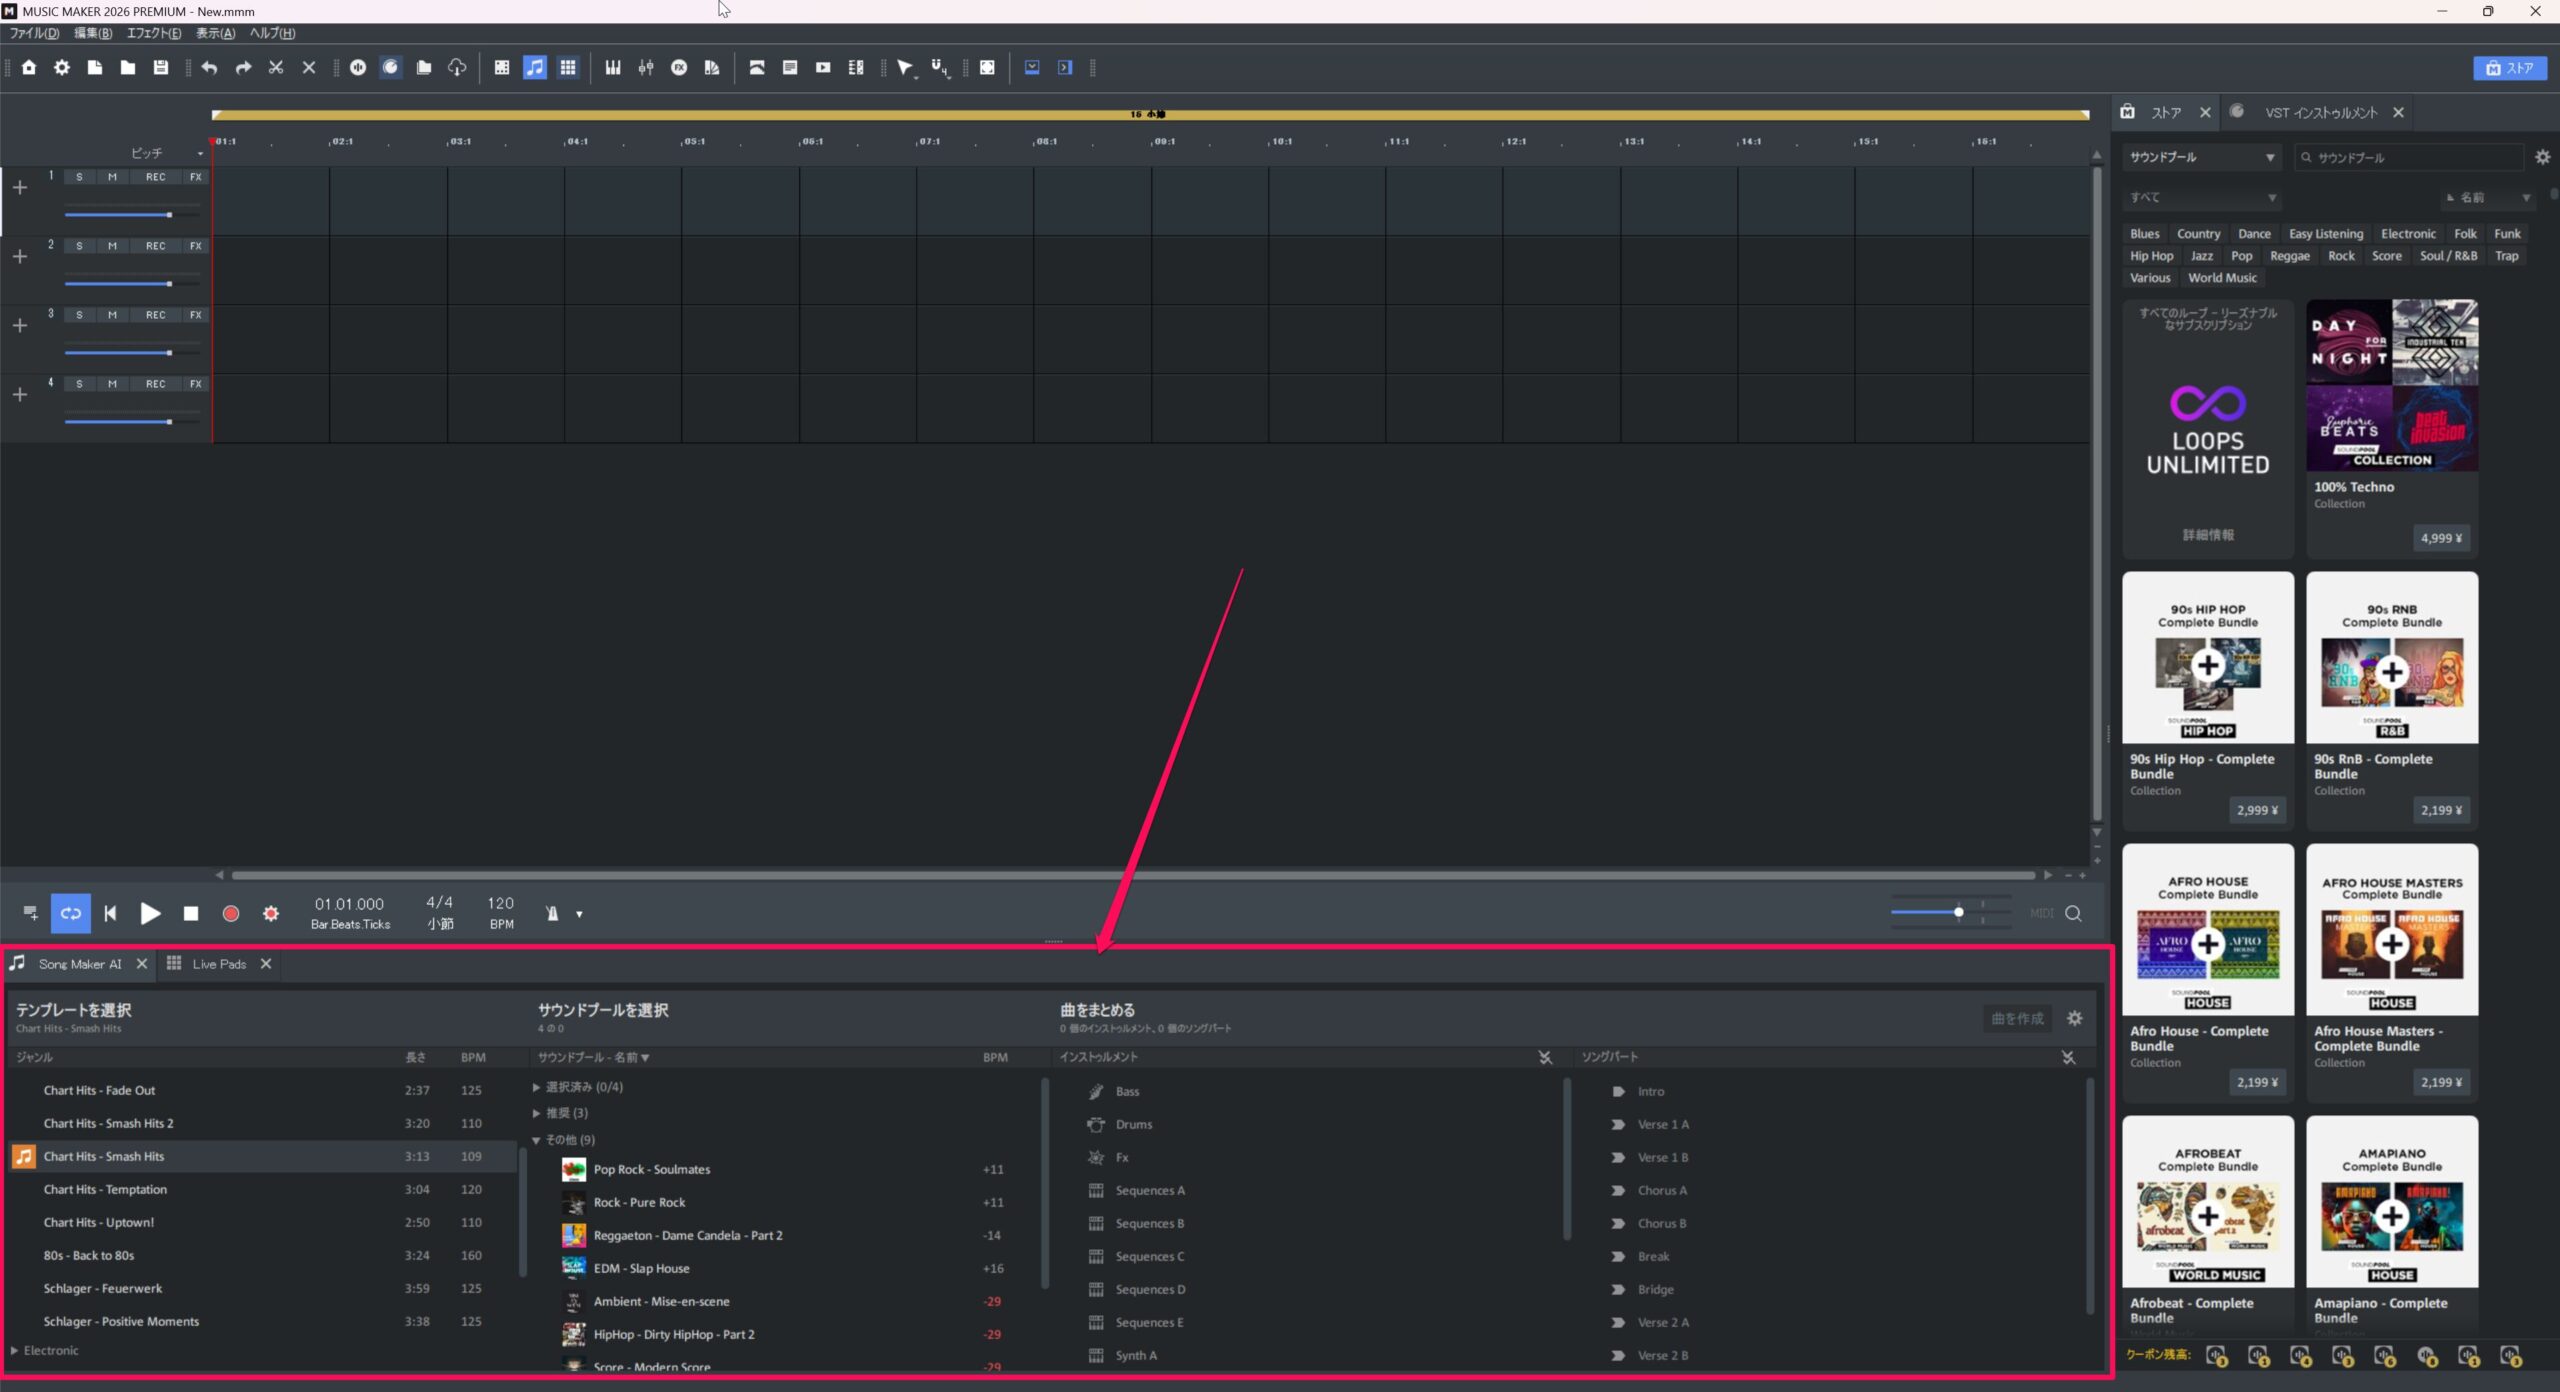
Task: Toggle the Intro song part
Action: 1650,1091
